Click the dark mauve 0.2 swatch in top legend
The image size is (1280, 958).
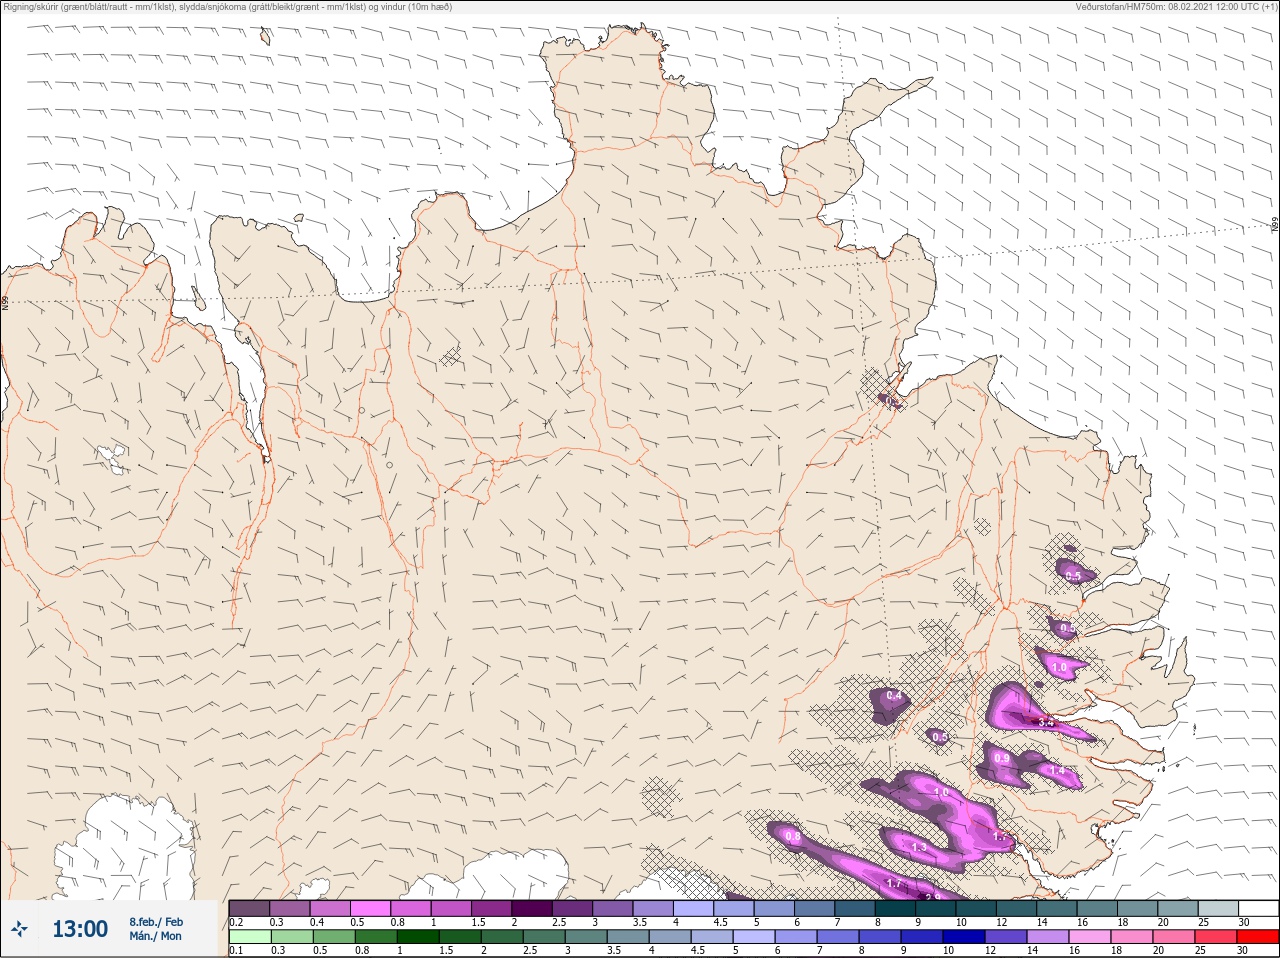point(249,908)
